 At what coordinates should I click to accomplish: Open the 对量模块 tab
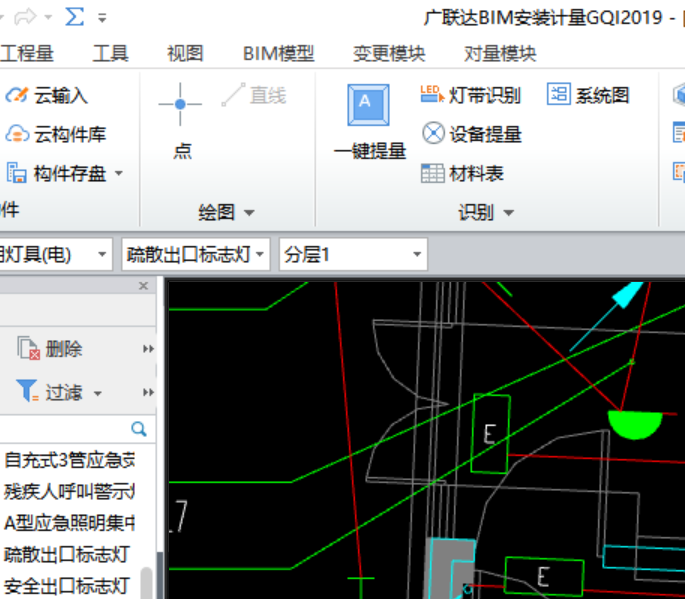coord(500,53)
